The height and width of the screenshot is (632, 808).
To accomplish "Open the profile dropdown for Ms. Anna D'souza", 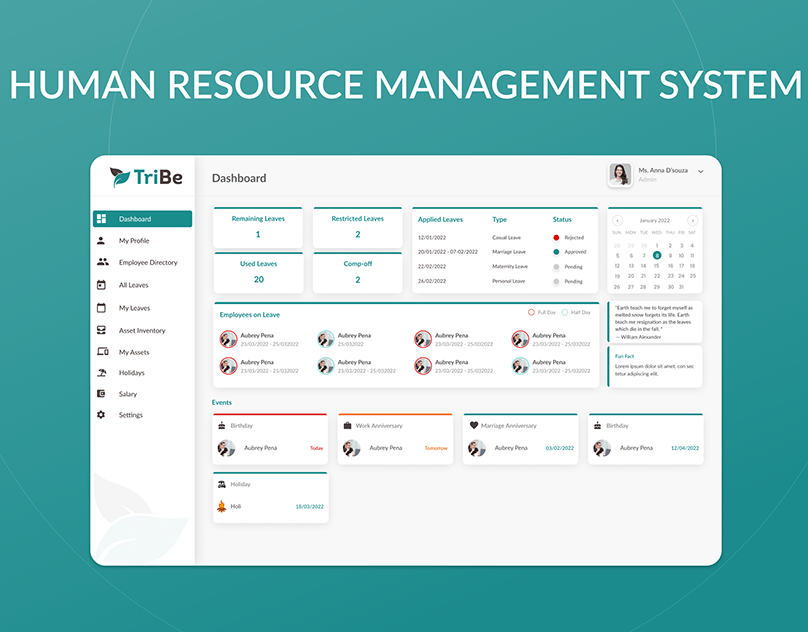I will 699,173.
